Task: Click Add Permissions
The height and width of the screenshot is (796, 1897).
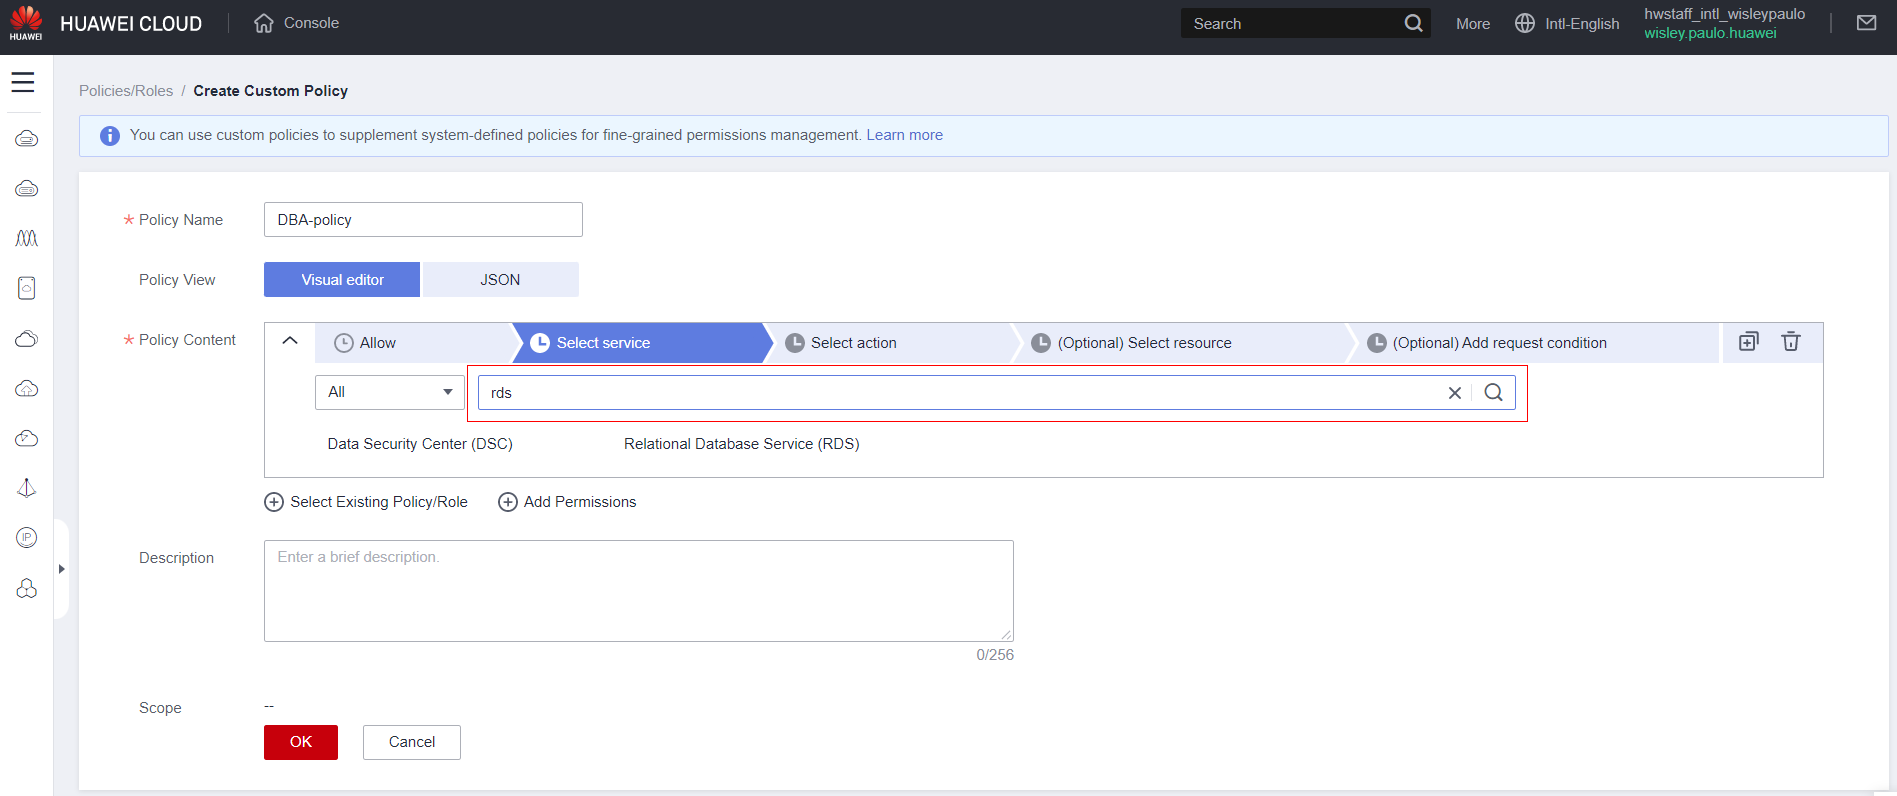Action: pyautogui.click(x=567, y=502)
